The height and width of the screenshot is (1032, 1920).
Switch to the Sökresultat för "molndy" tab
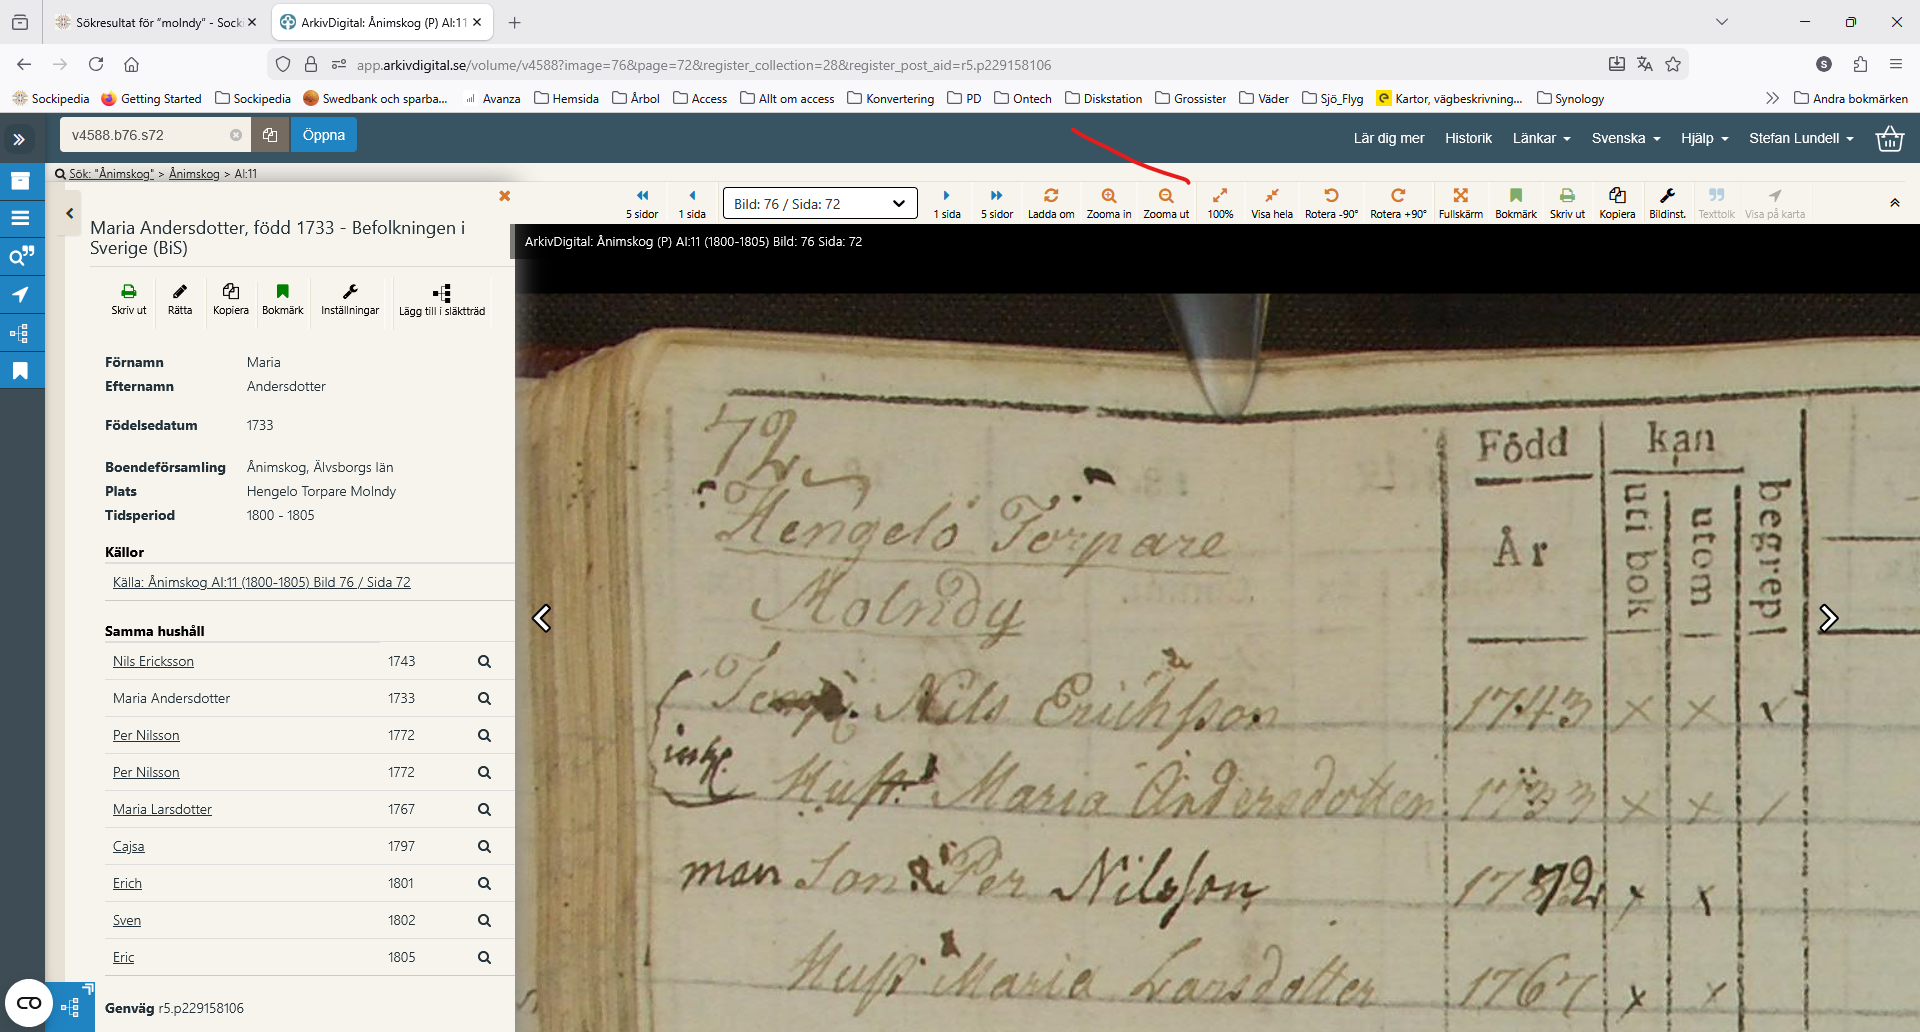(x=155, y=22)
